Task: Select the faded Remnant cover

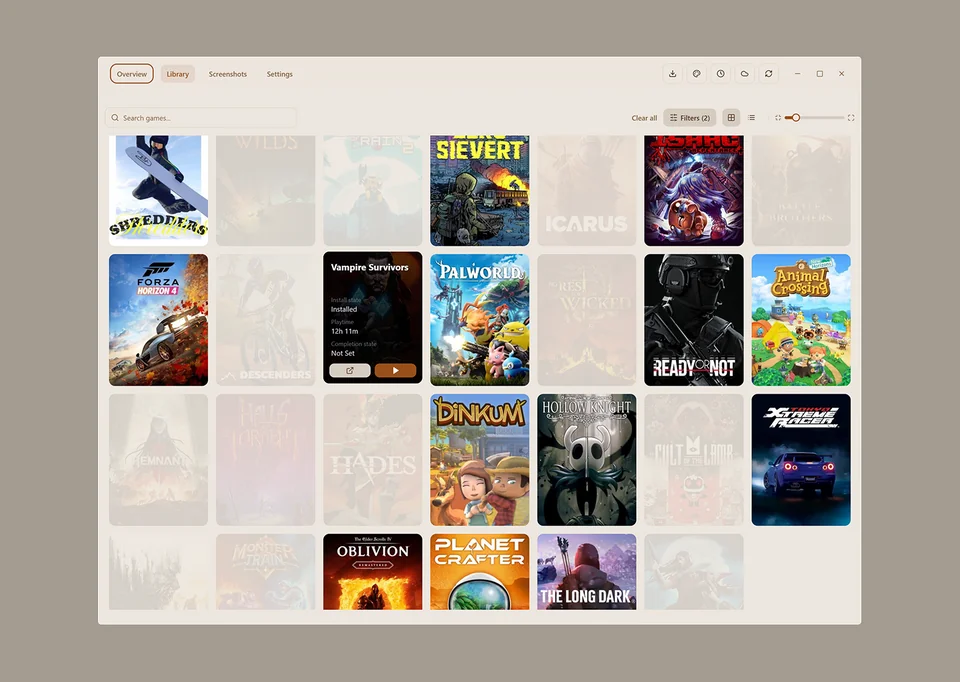Action: point(159,460)
